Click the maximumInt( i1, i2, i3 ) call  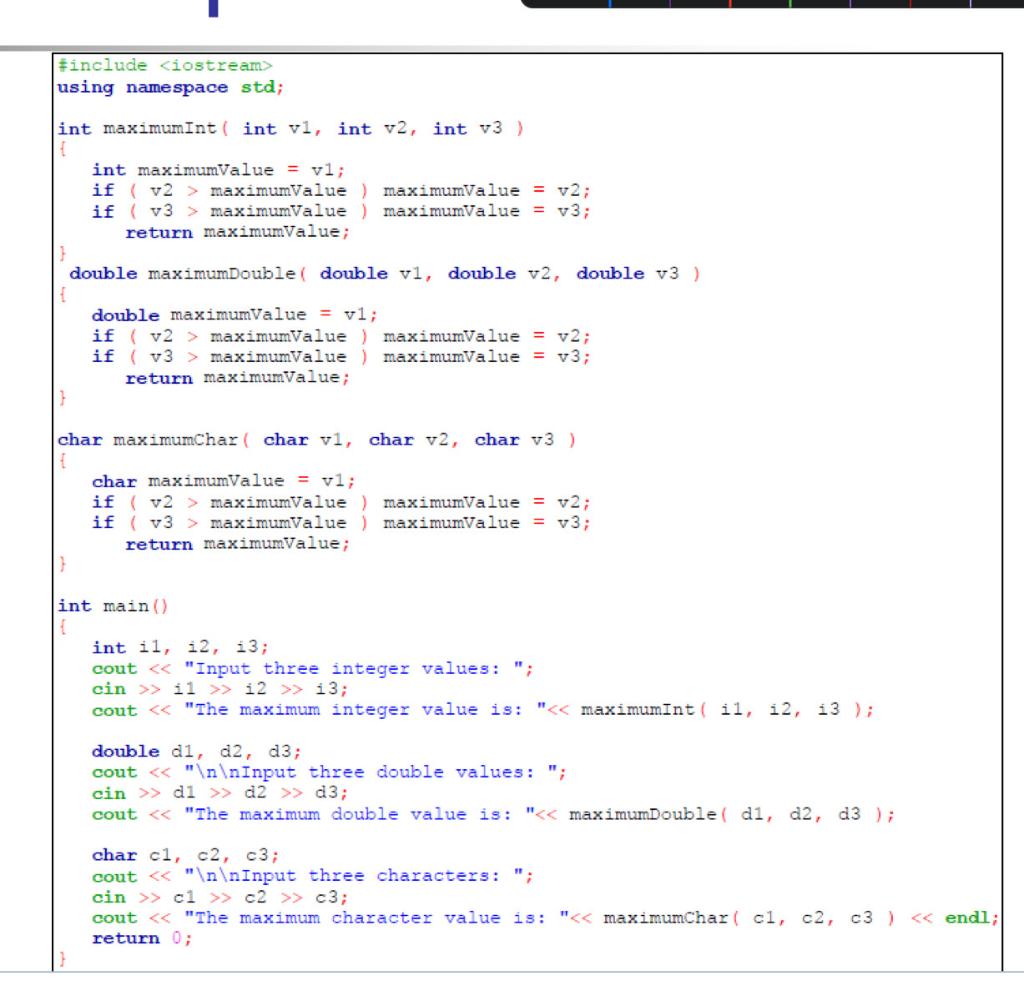click(x=723, y=709)
